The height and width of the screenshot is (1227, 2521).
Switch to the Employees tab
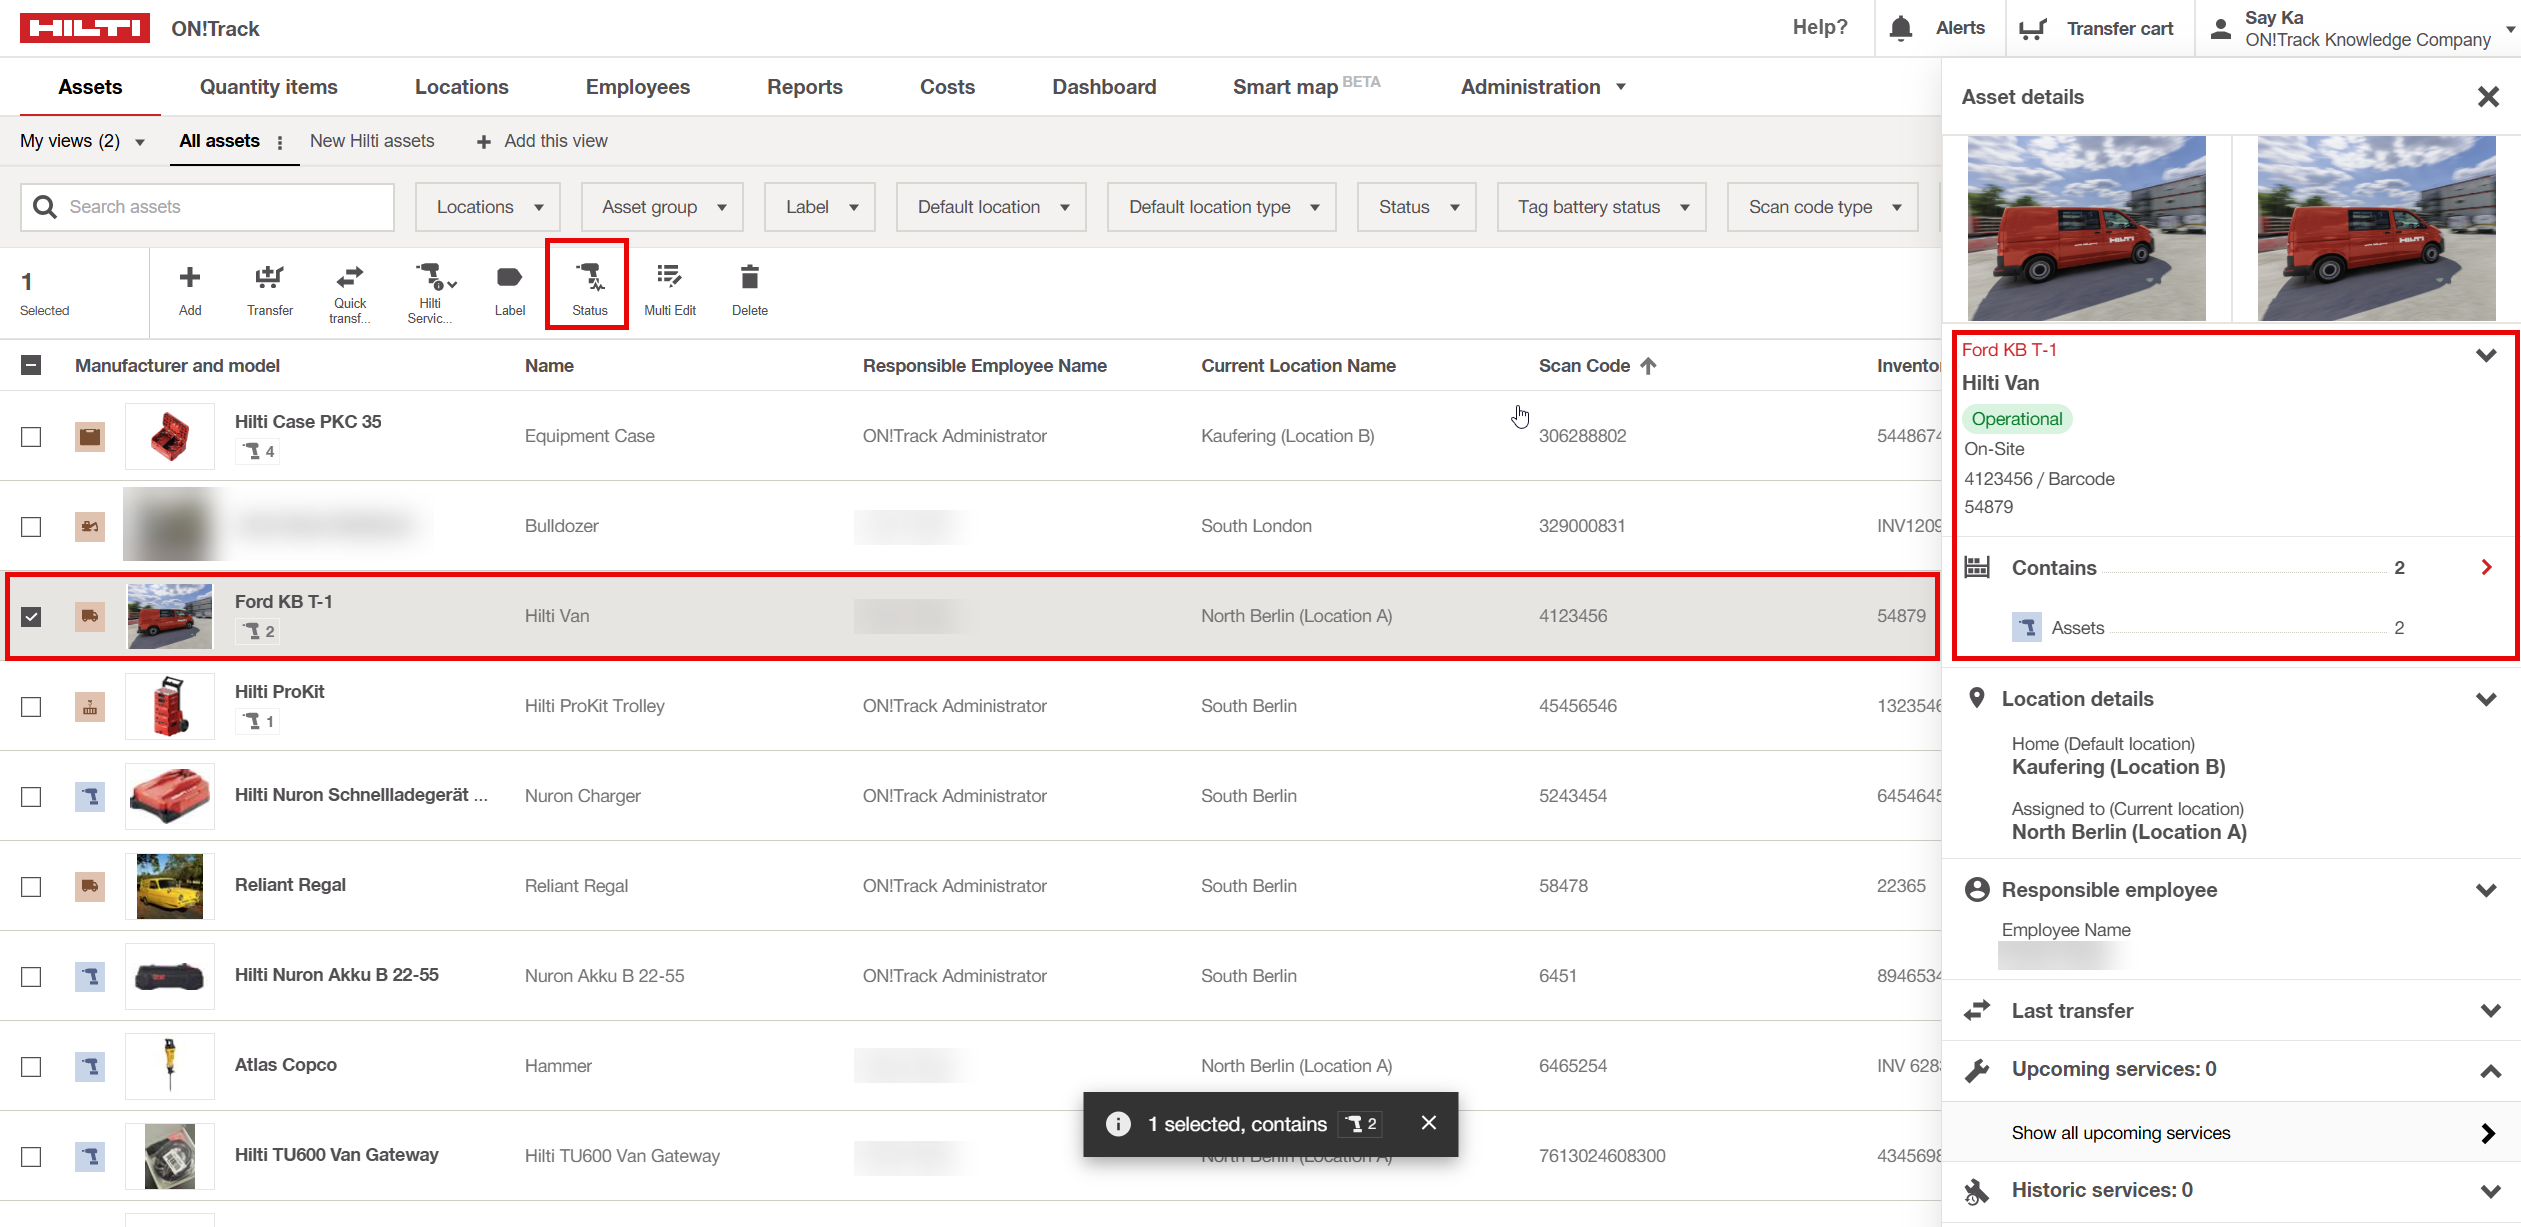[637, 87]
